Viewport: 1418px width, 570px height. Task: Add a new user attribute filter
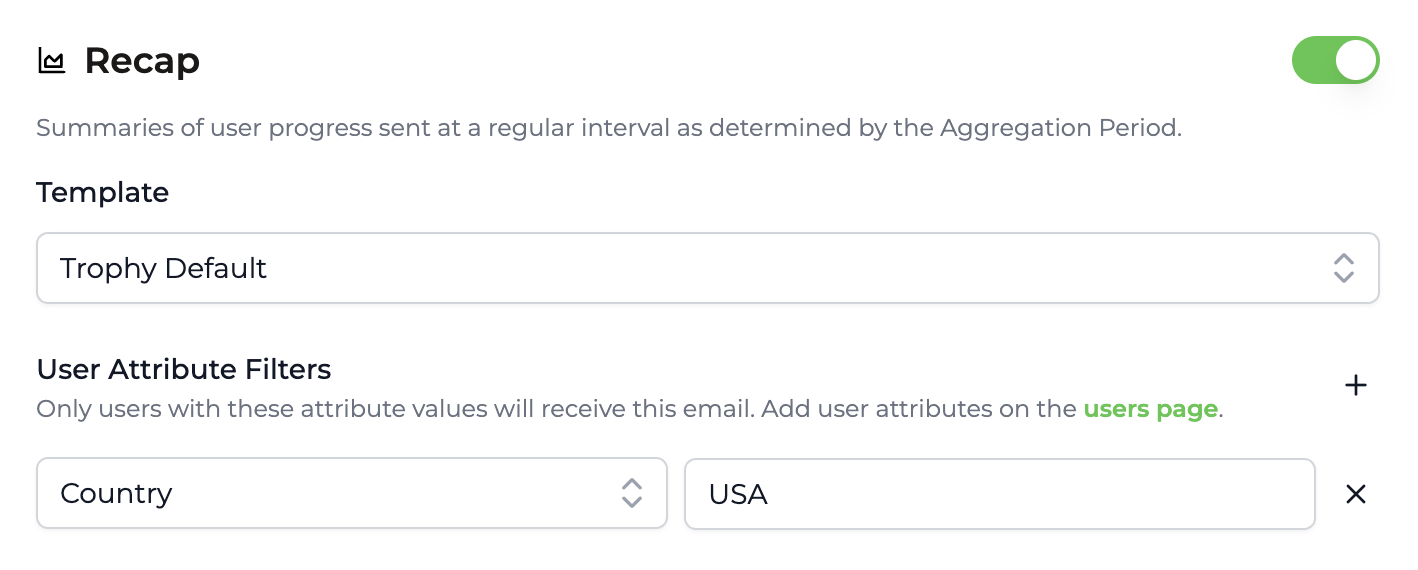[1355, 386]
